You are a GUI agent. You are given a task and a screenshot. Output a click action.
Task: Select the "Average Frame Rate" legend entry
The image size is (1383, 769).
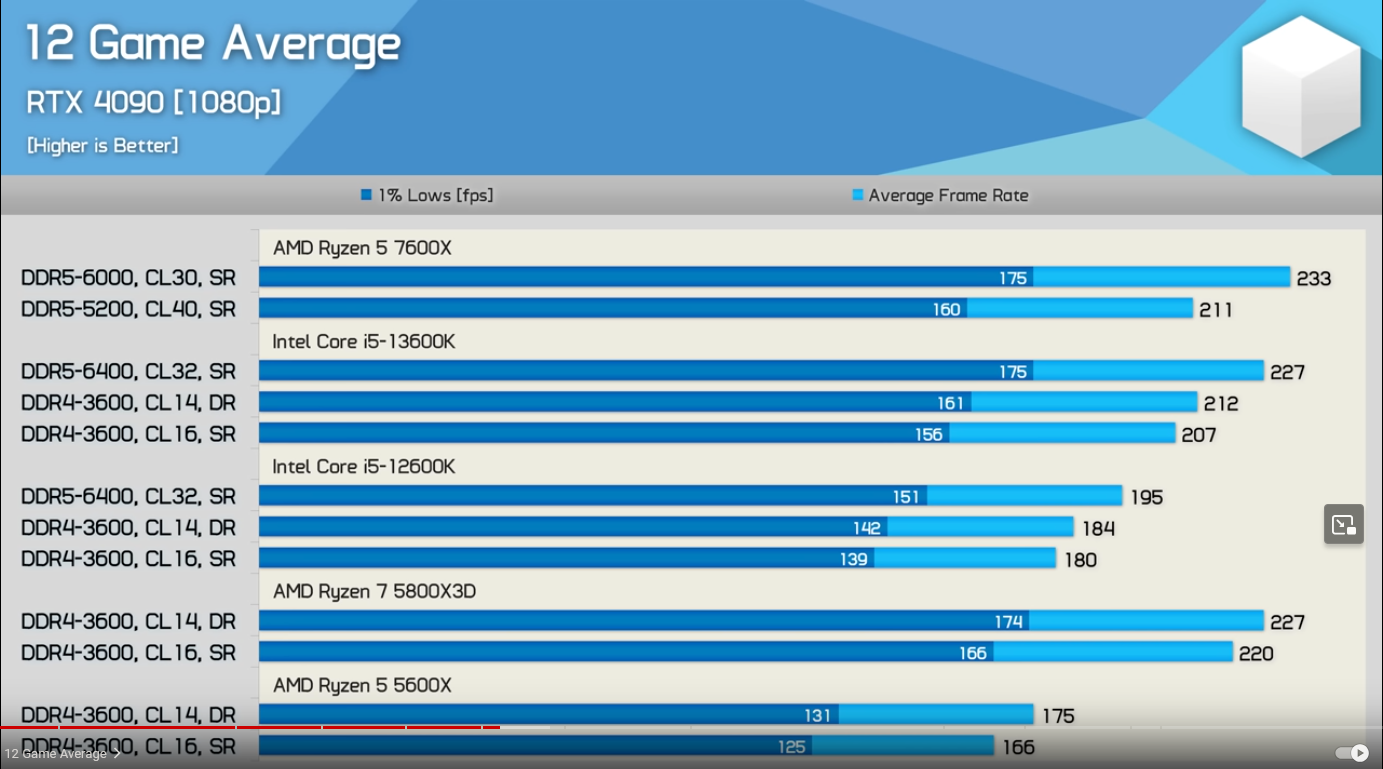[940, 195]
